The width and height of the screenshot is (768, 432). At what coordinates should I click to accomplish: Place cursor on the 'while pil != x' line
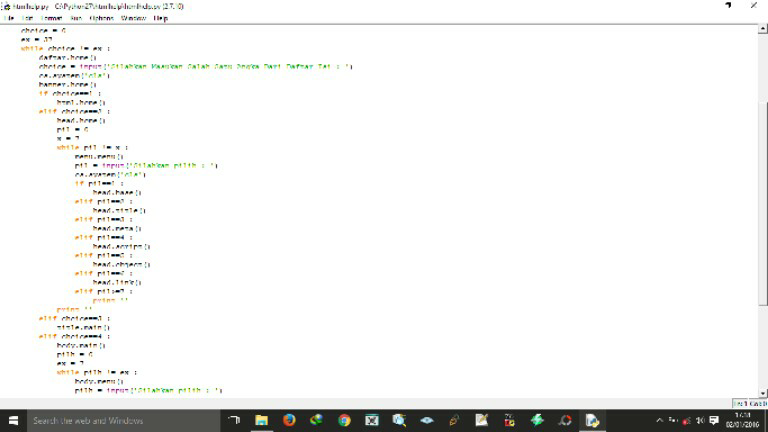click(92, 147)
